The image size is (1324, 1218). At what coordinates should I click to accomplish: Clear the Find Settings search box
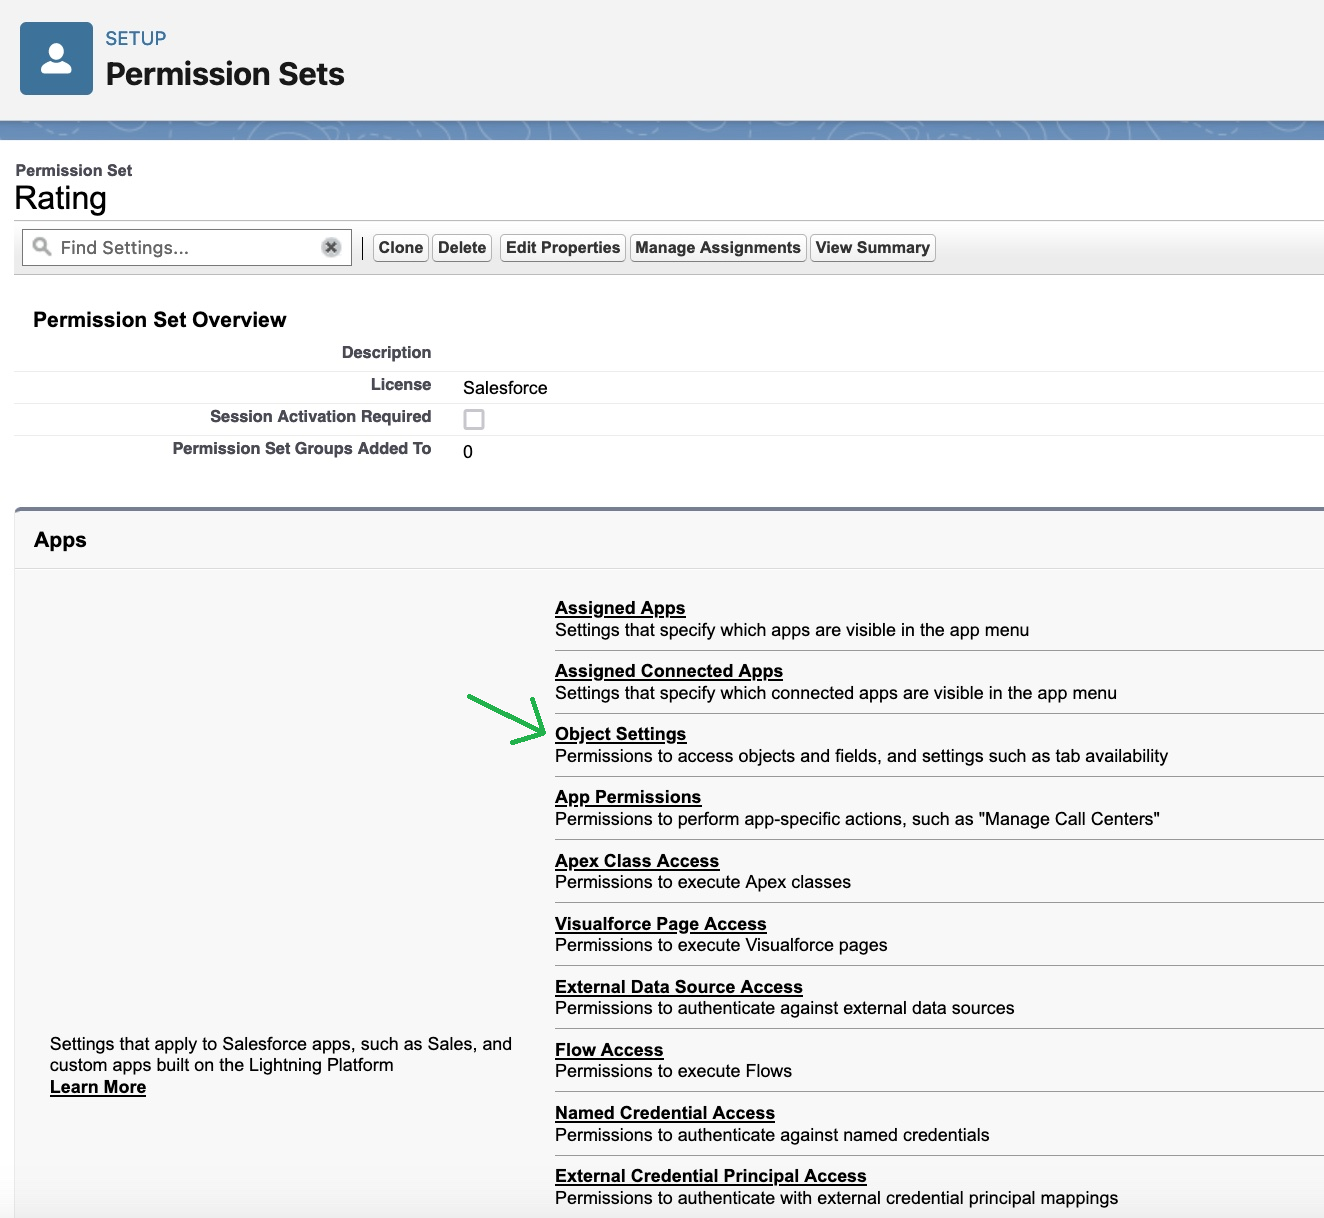click(x=331, y=247)
